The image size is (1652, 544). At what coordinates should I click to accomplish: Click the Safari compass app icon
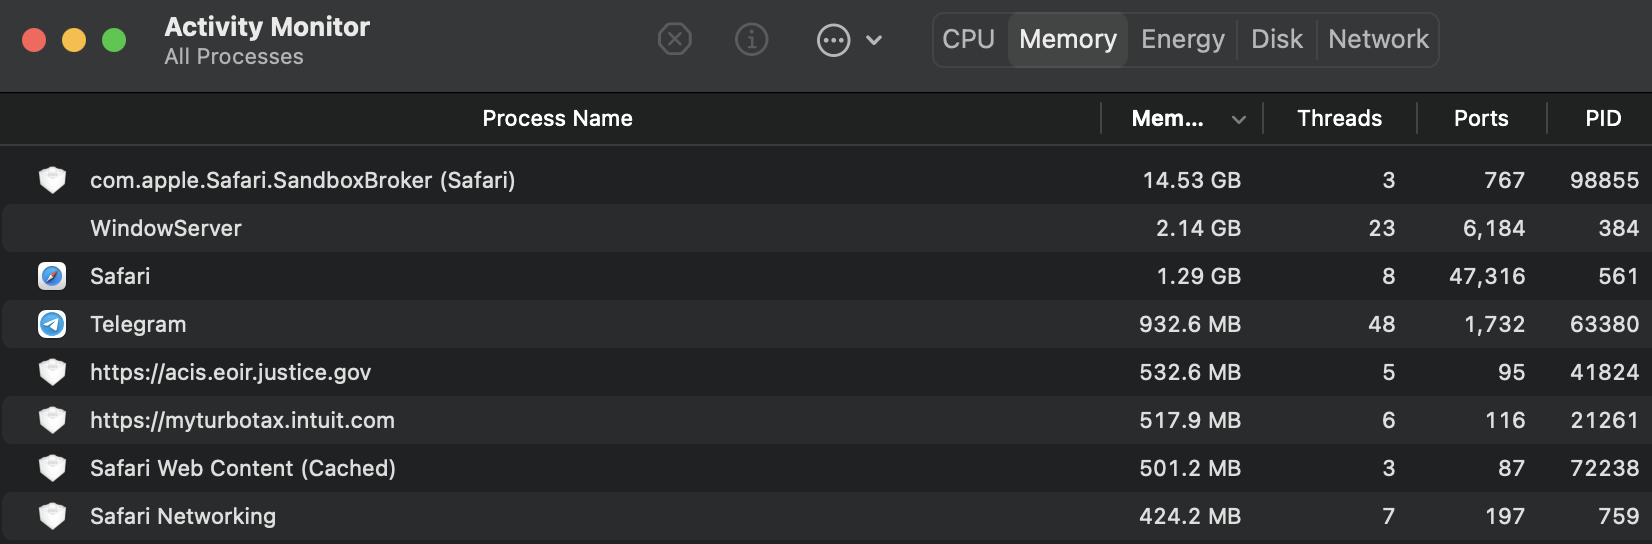(52, 276)
